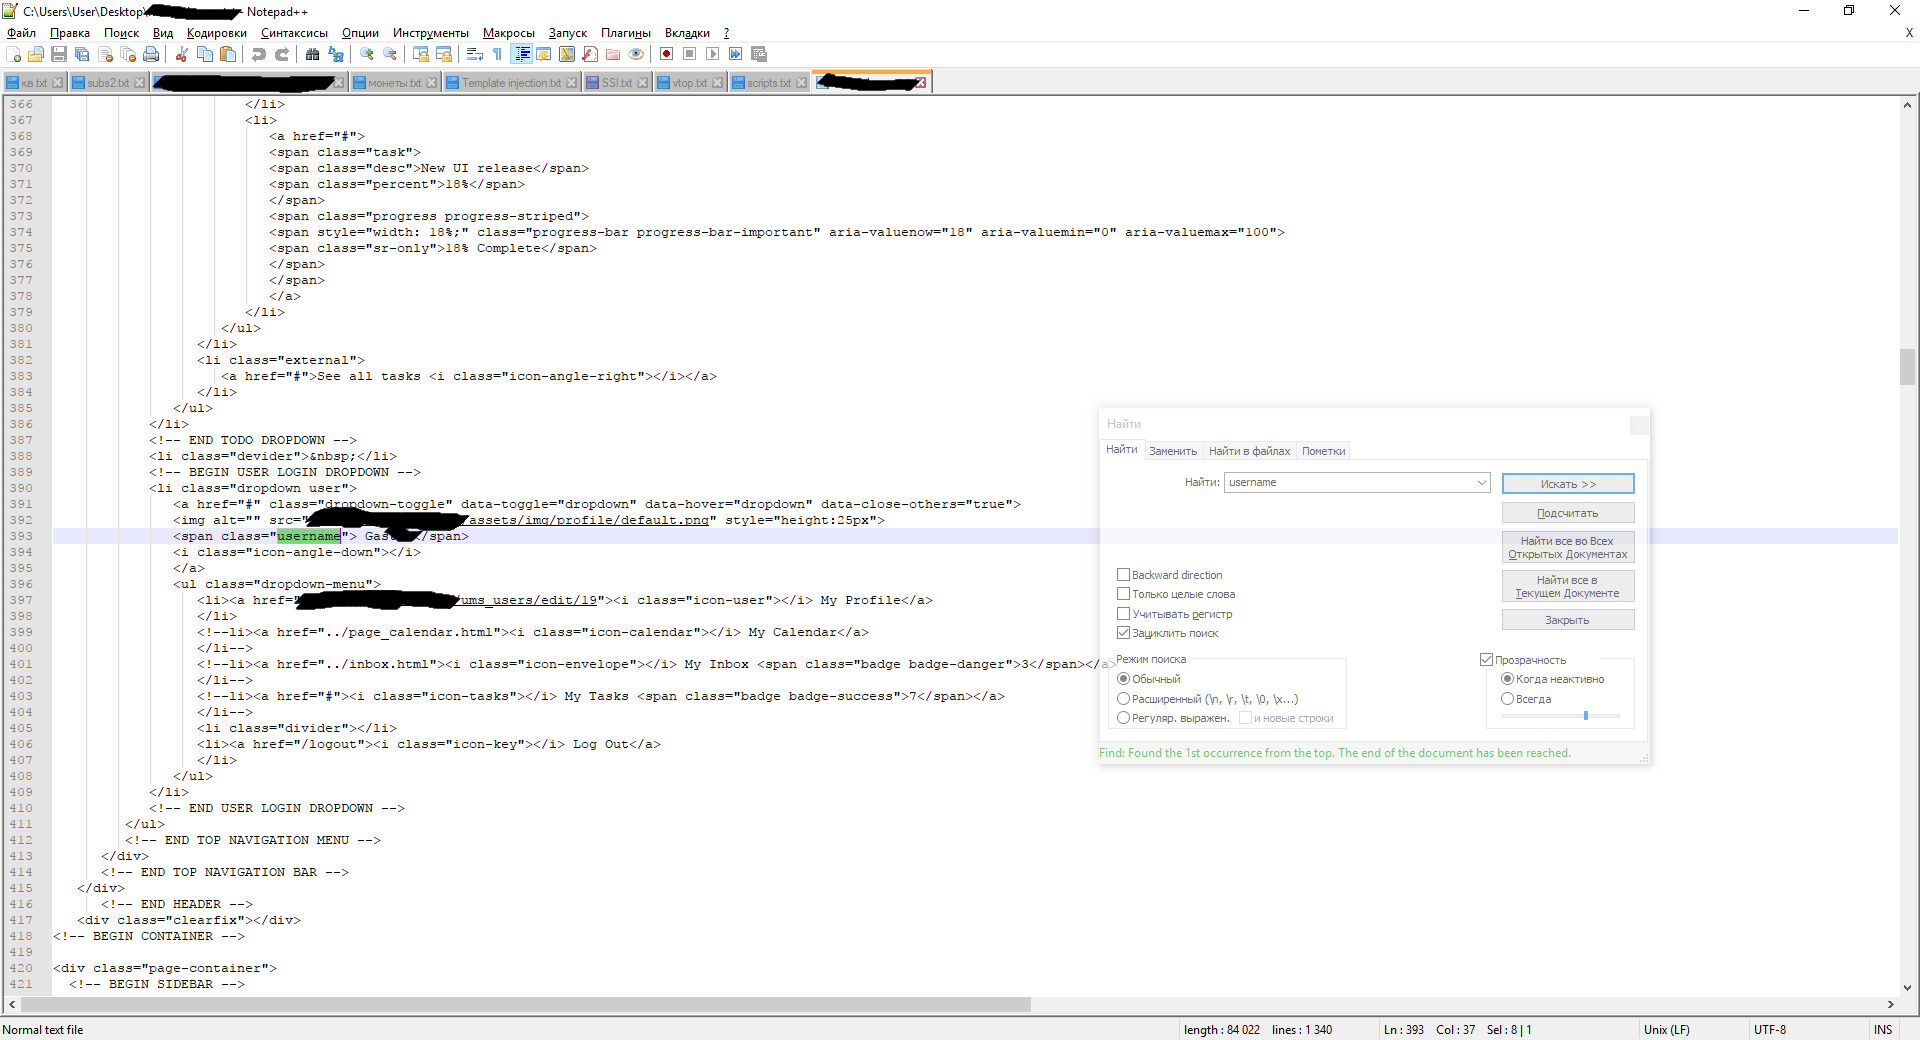Open Find using the binoculars icon
This screenshot has width=1920, height=1040.
coord(313,54)
